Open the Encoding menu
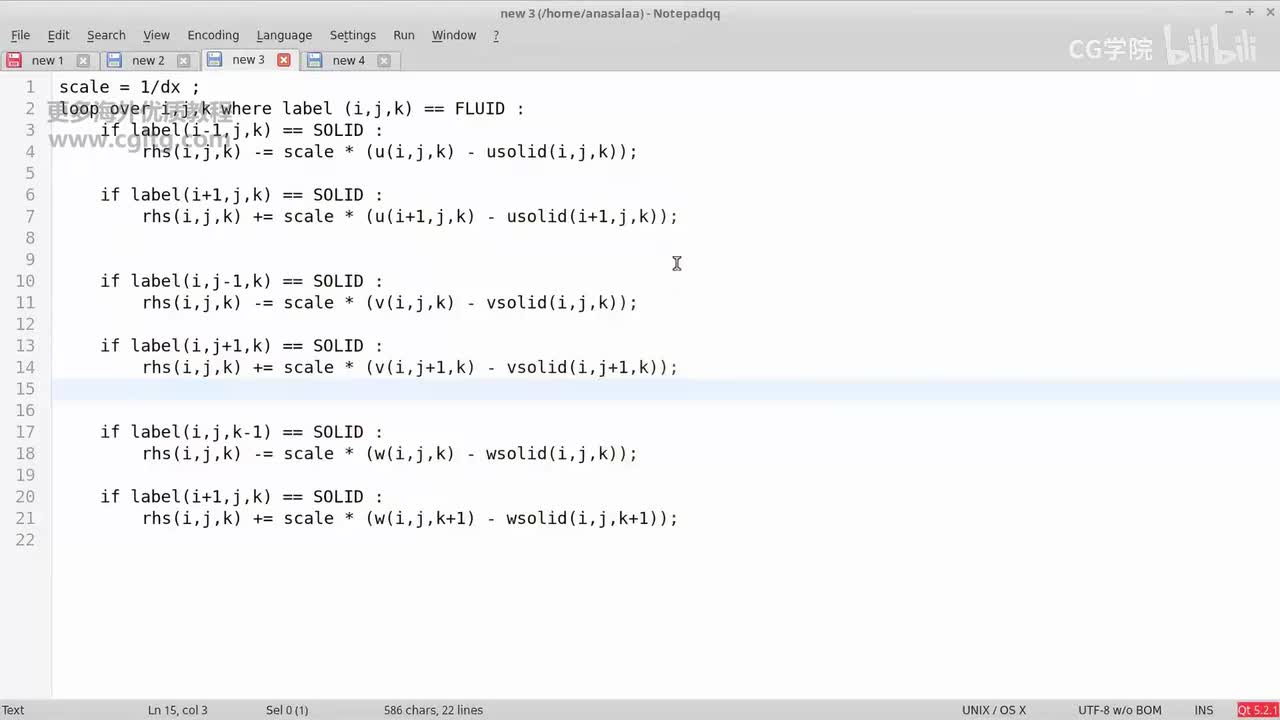1280x720 pixels. [213, 35]
